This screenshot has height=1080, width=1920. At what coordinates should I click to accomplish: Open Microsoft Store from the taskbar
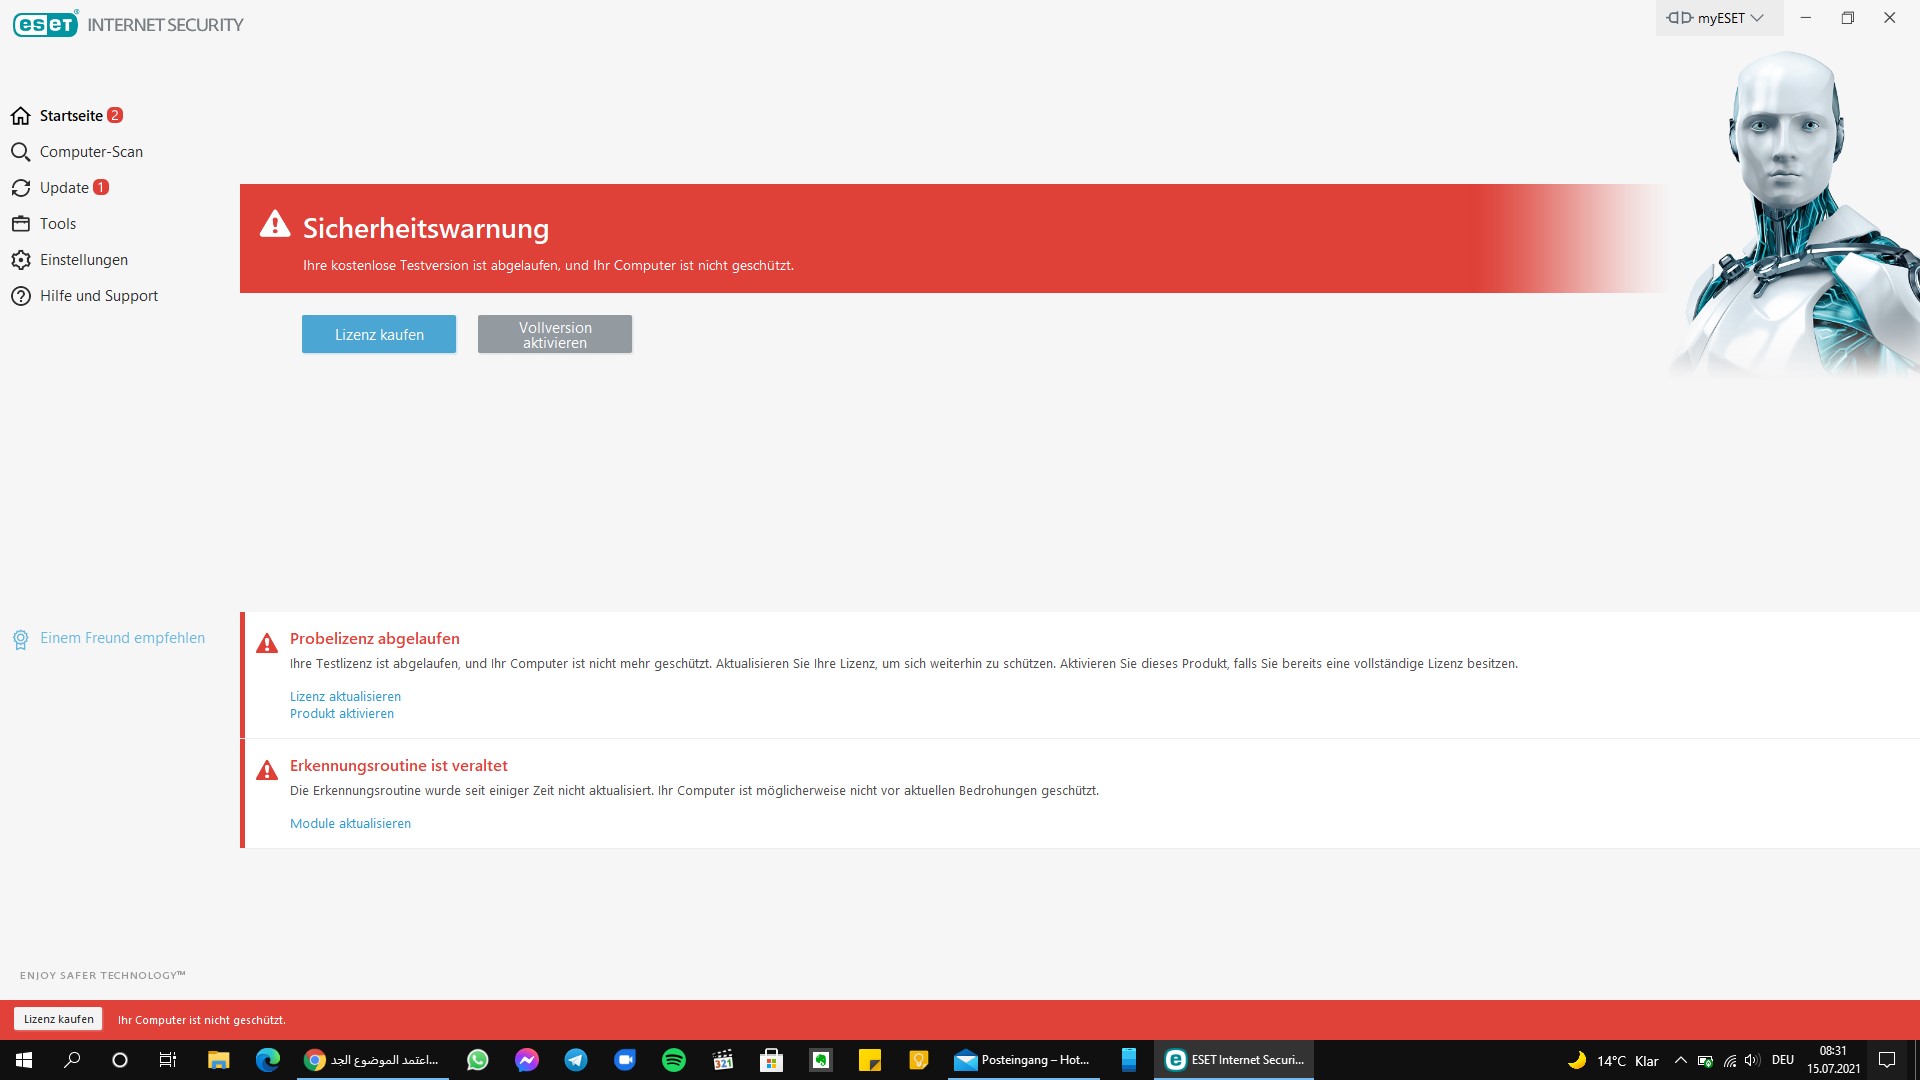click(771, 1060)
